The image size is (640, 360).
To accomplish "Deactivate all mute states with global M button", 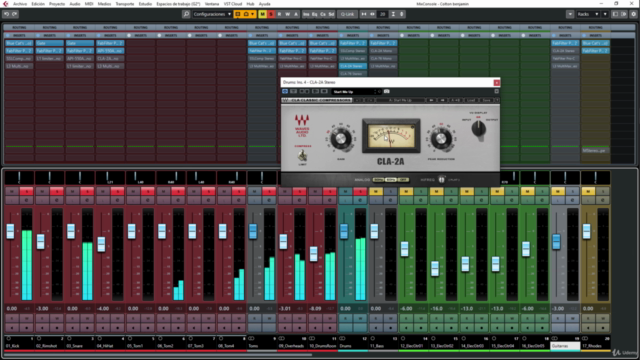I will (x=262, y=14).
